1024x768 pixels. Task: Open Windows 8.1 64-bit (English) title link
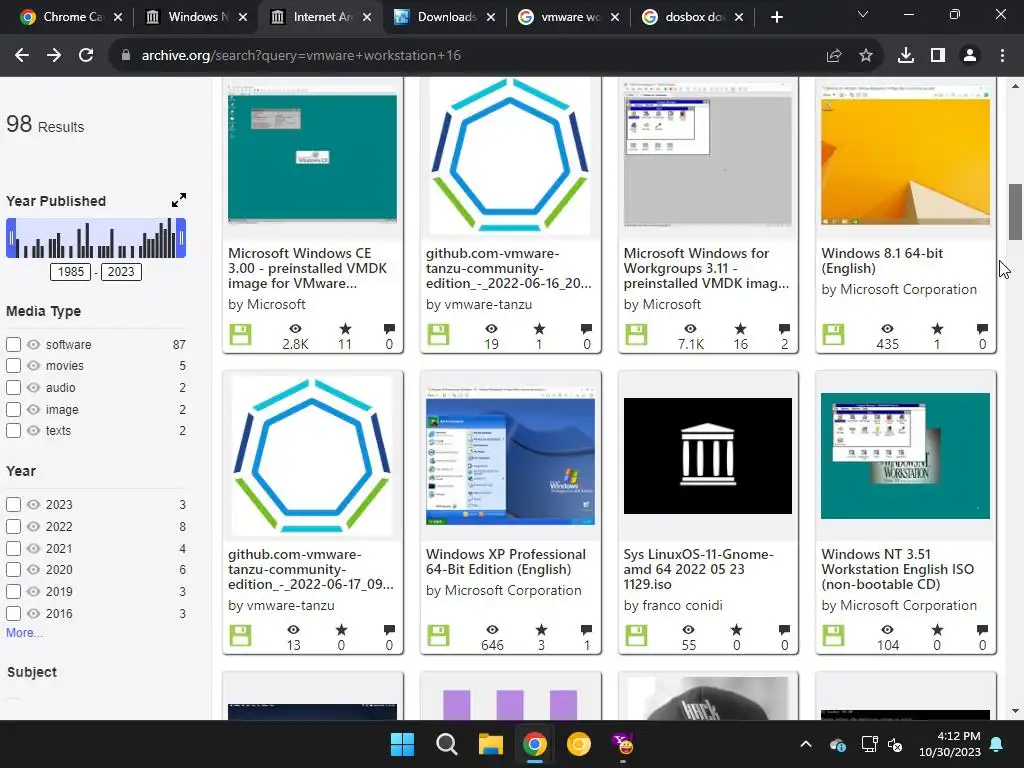(x=882, y=261)
